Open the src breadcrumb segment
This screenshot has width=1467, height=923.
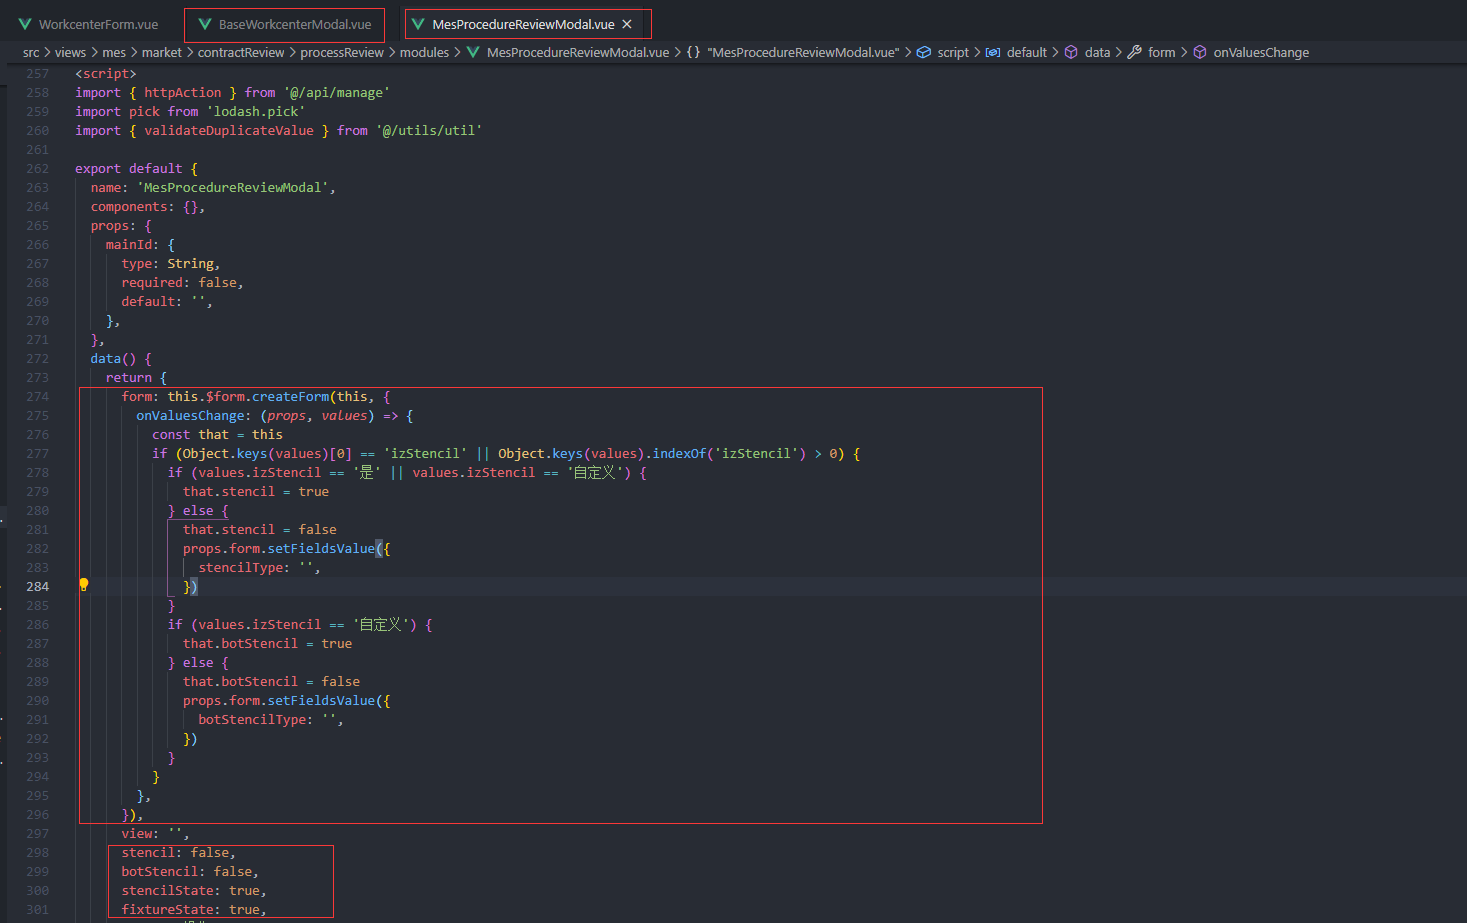pyautogui.click(x=31, y=52)
